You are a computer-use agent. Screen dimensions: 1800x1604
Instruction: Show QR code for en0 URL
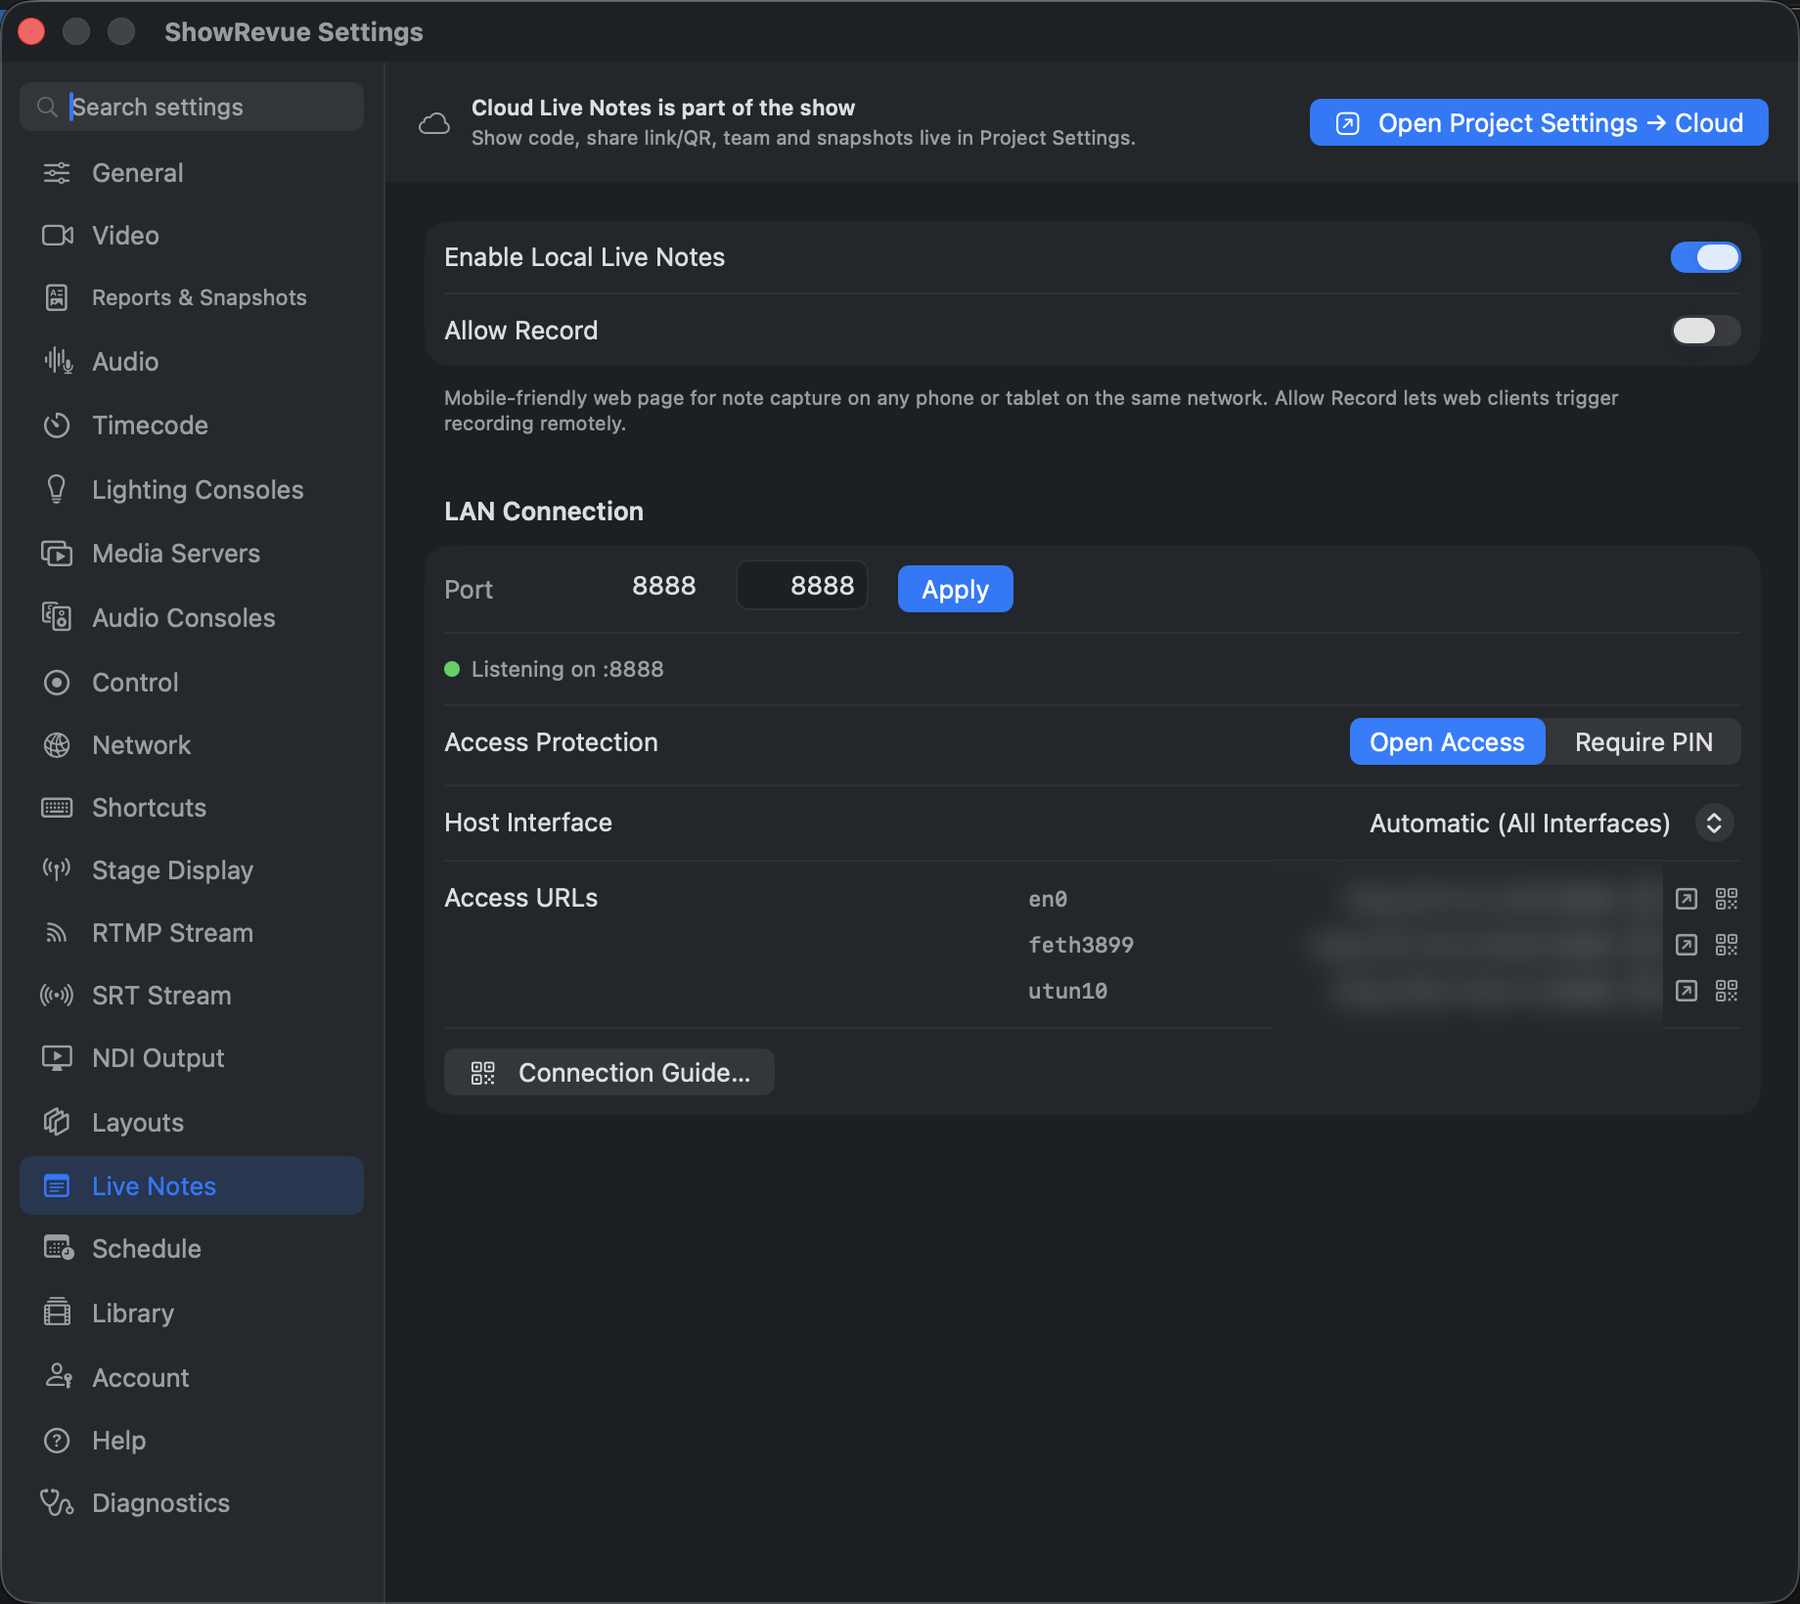click(x=1726, y=899)
